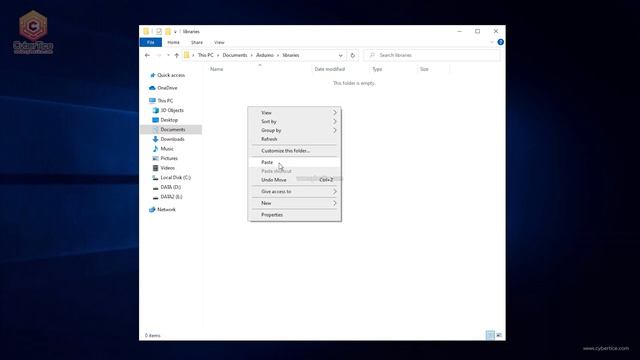Open Music in the sidebar
640x360 pixels.
point(167,149)
